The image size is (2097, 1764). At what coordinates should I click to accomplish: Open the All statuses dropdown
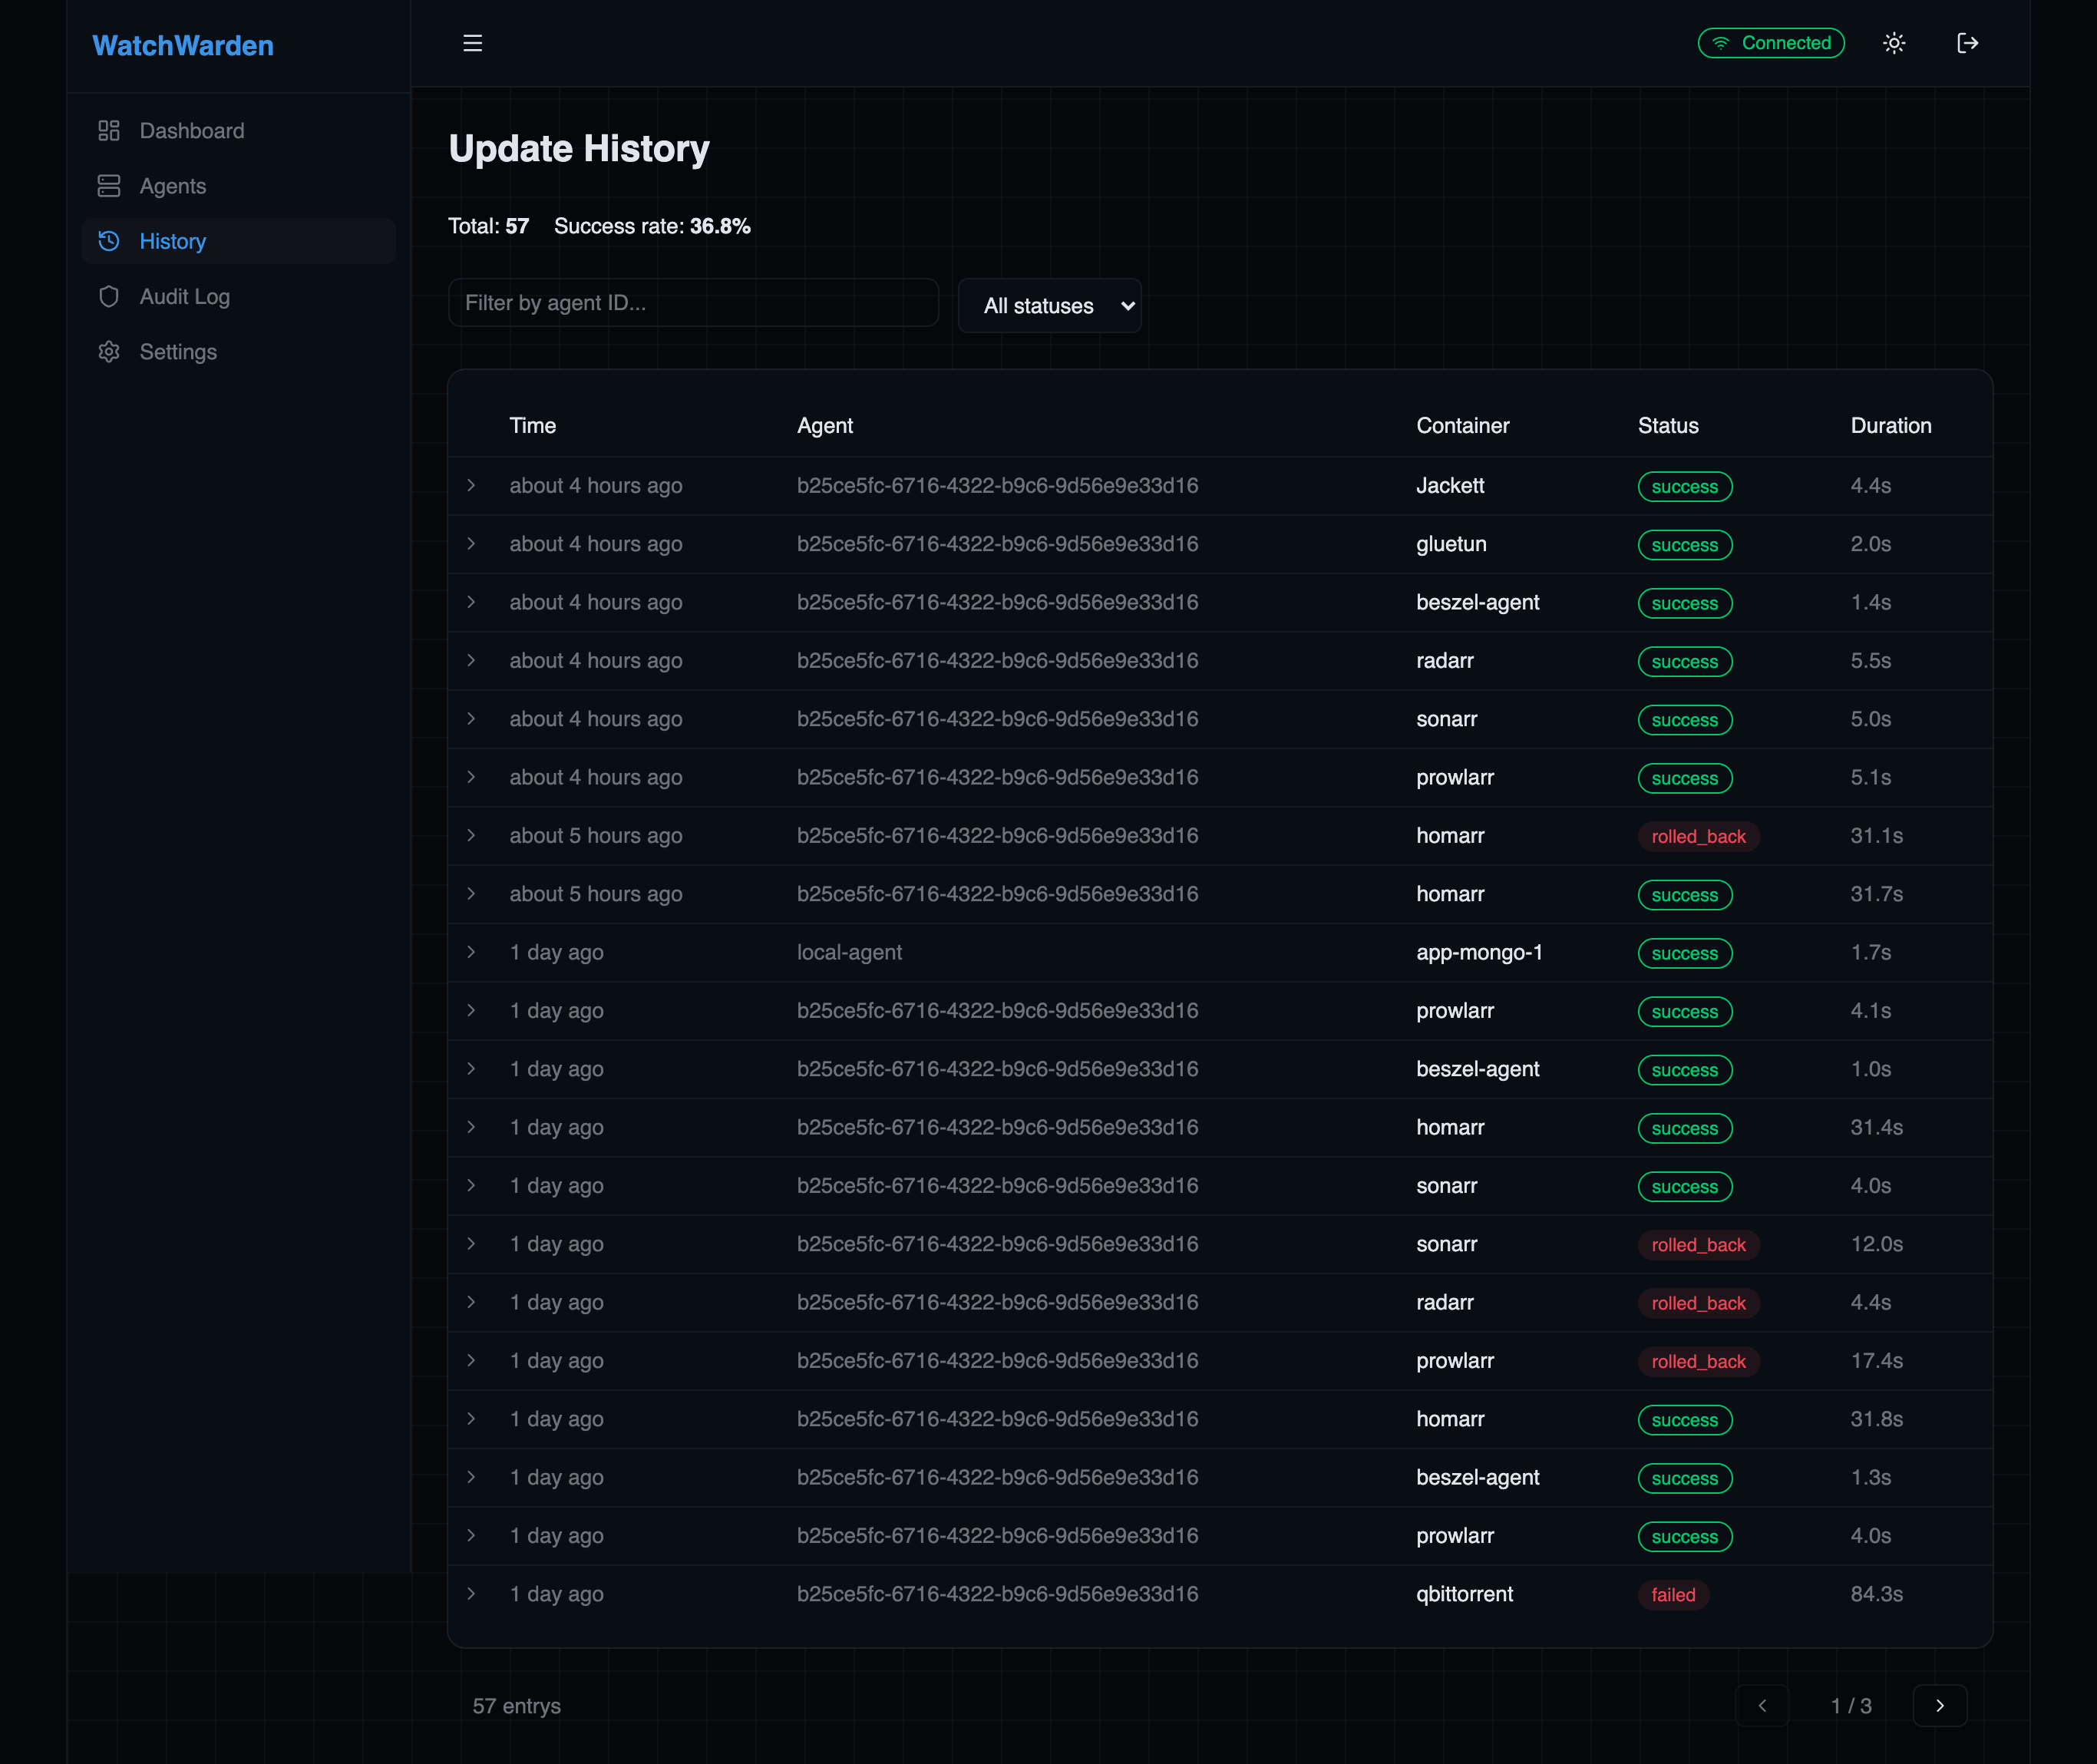pos(1049,306)
